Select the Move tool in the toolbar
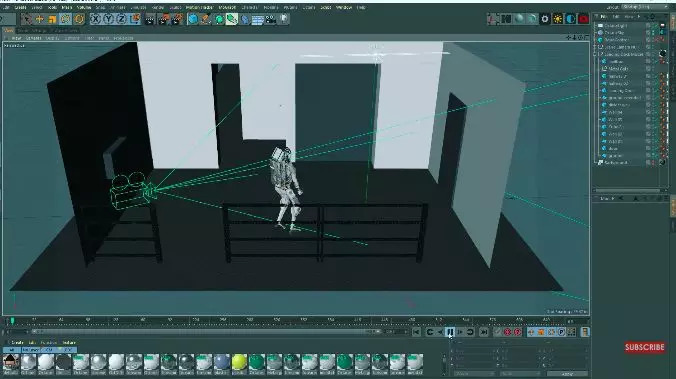 click(39, 19)
